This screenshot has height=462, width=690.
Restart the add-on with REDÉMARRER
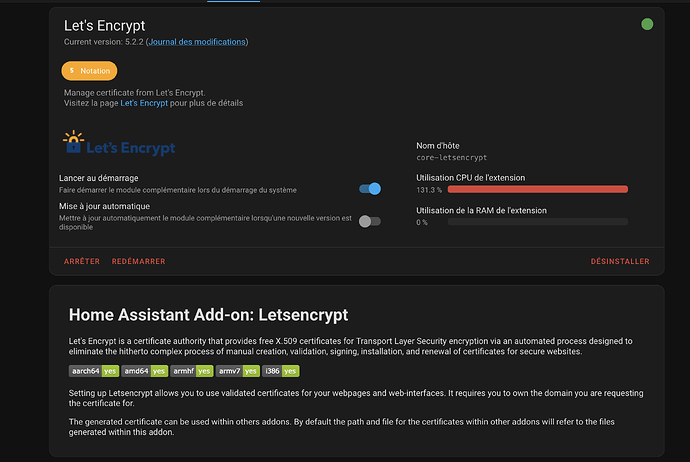click(x=139, y=261)
